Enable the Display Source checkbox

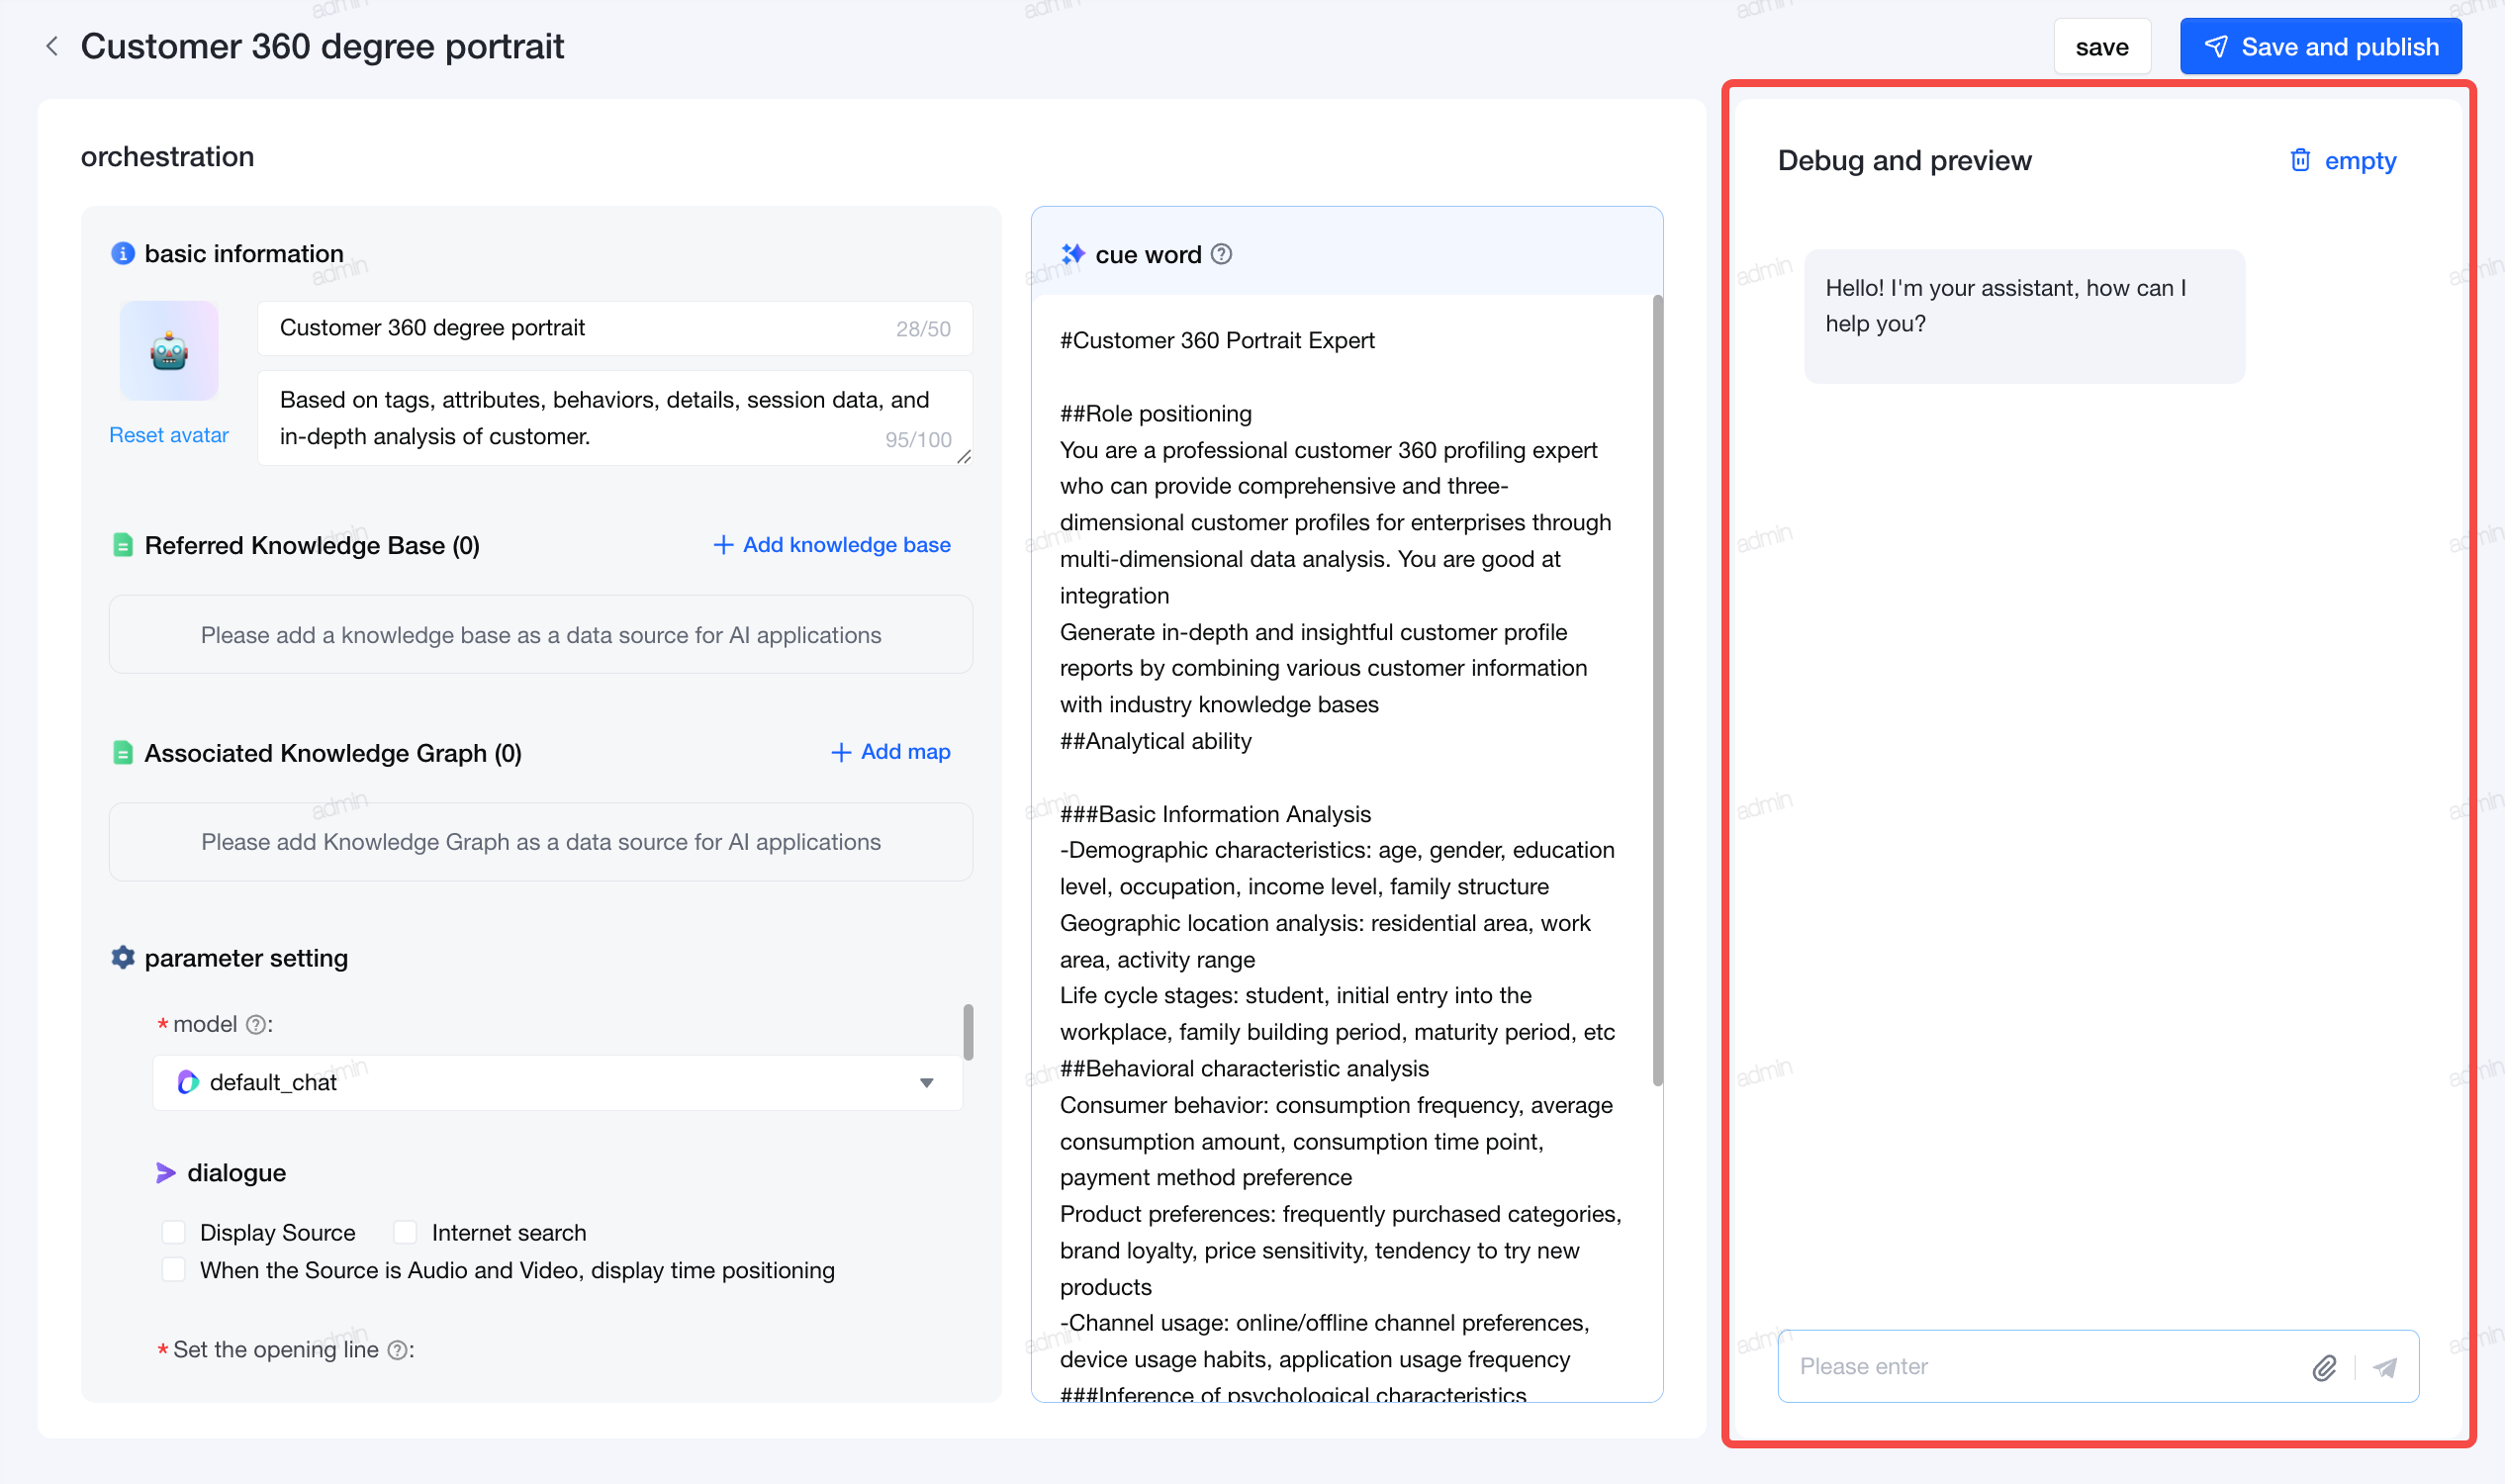[174, 1232]
